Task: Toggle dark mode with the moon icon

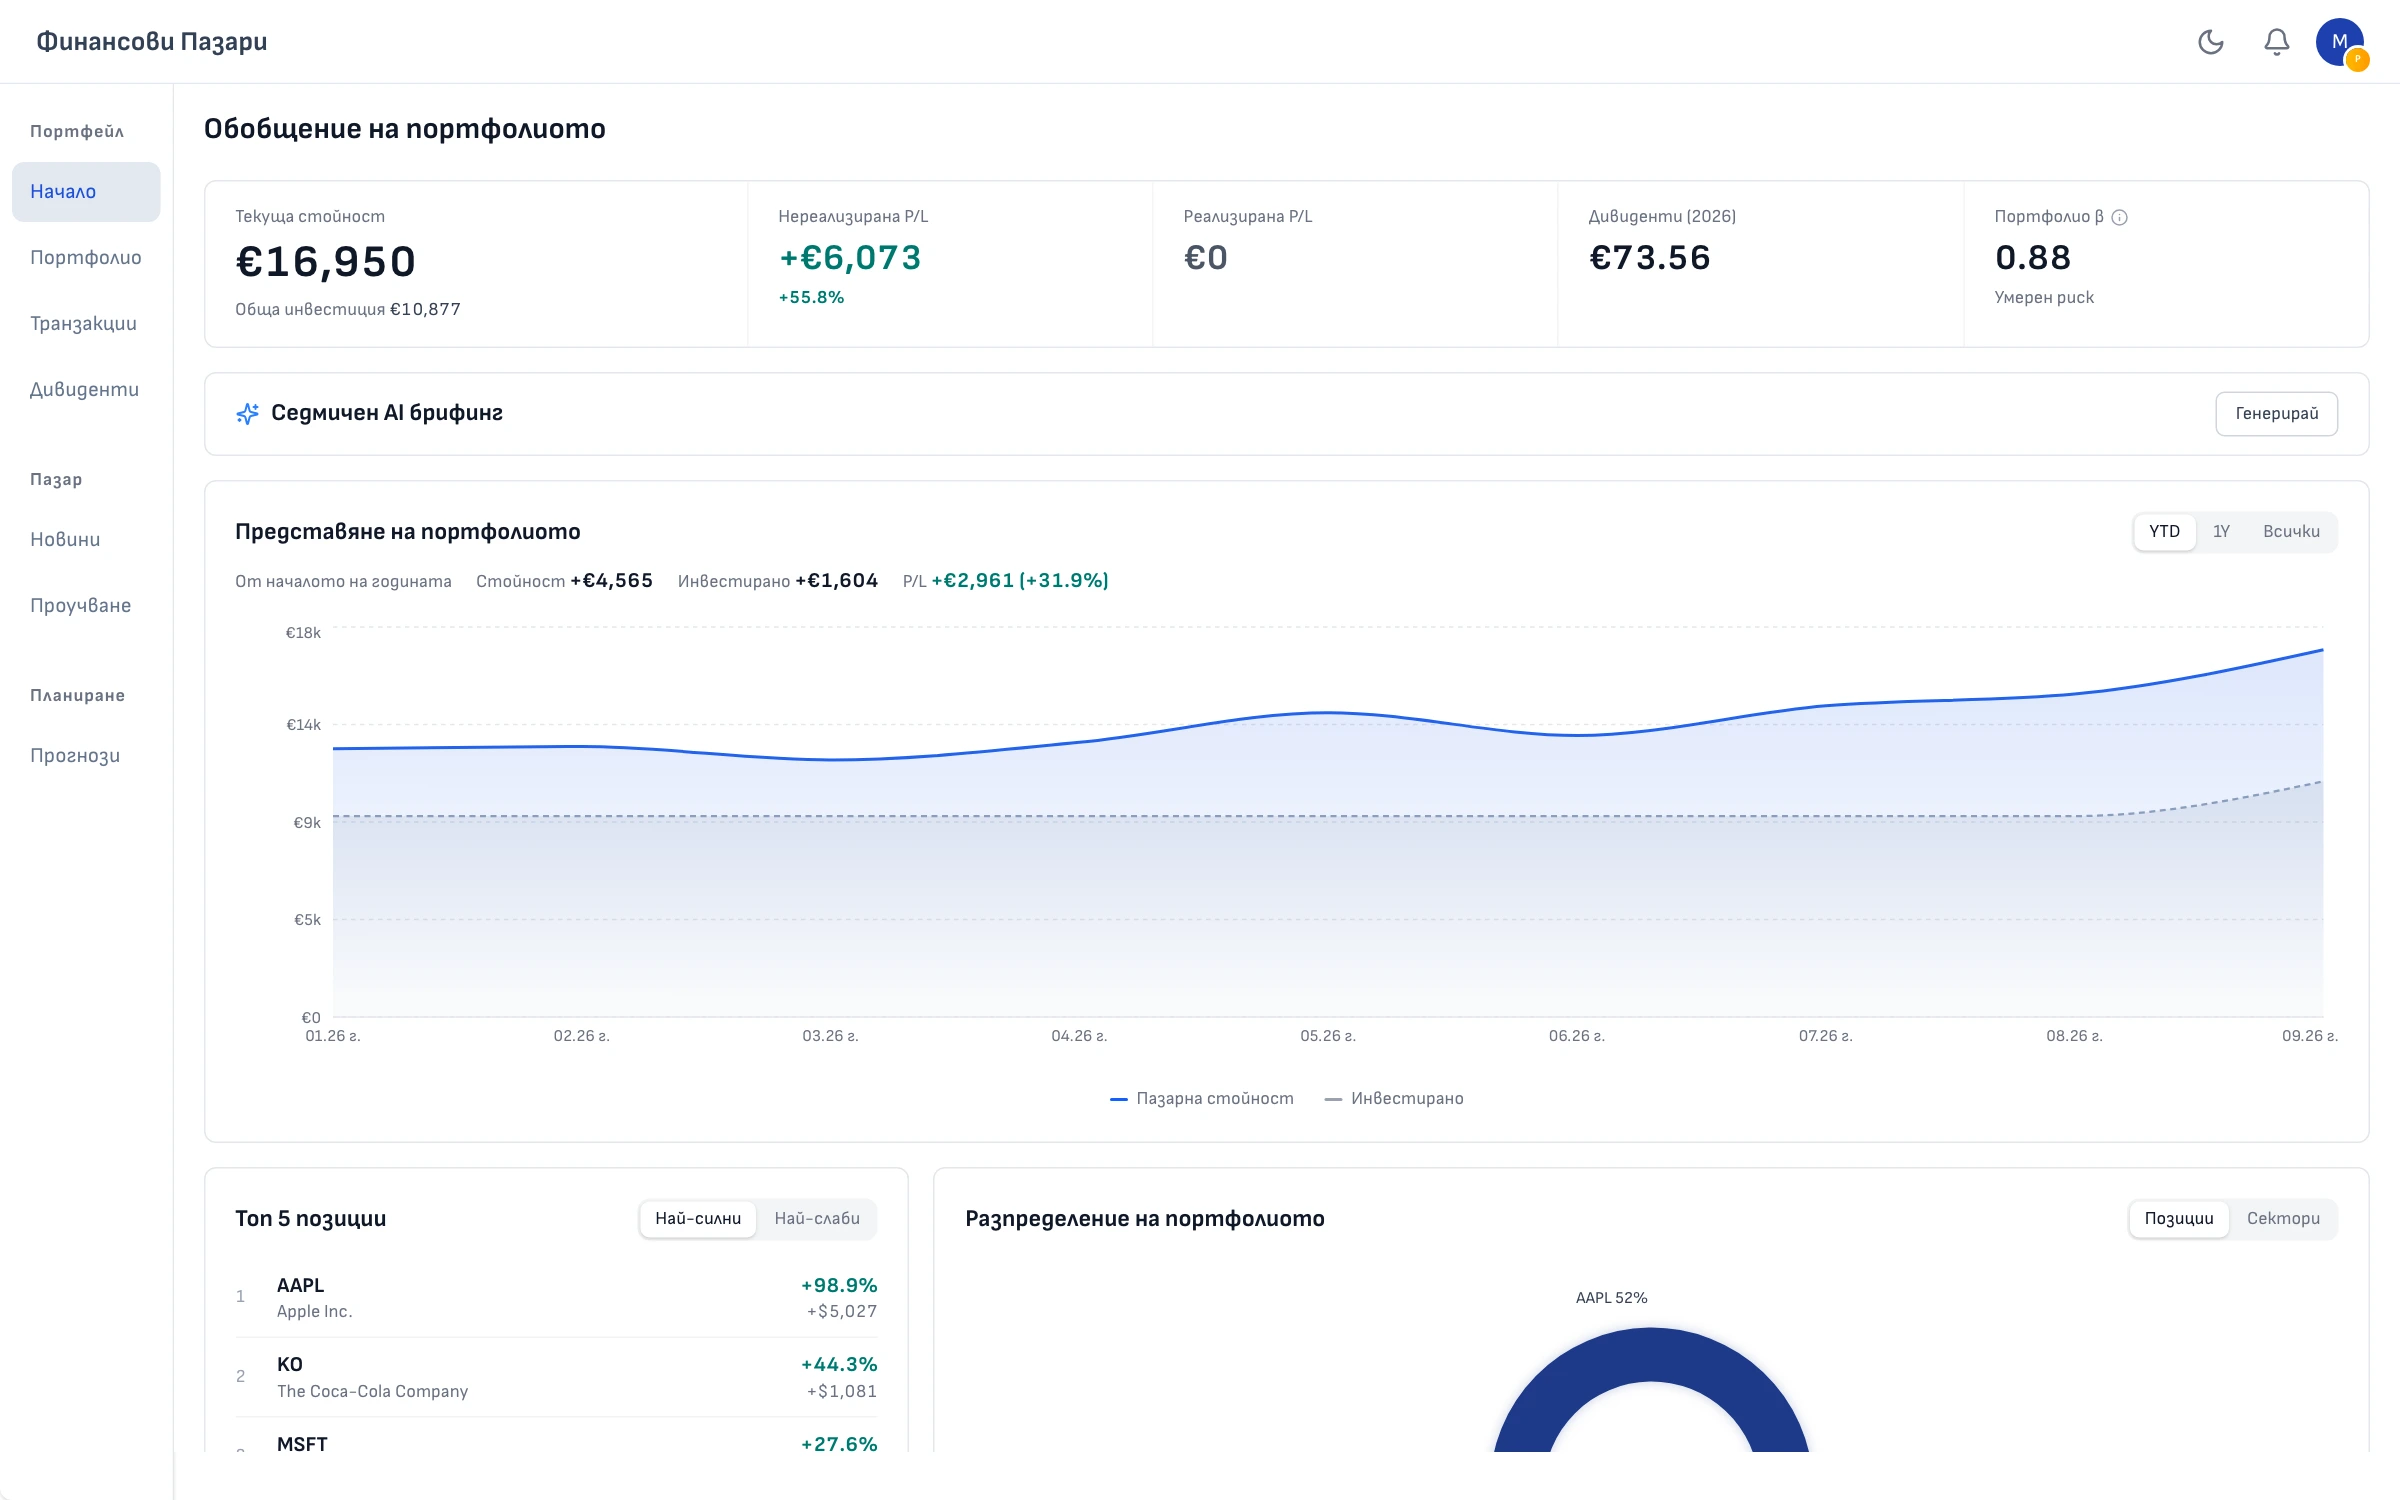Action: [x=2211, y=42]
